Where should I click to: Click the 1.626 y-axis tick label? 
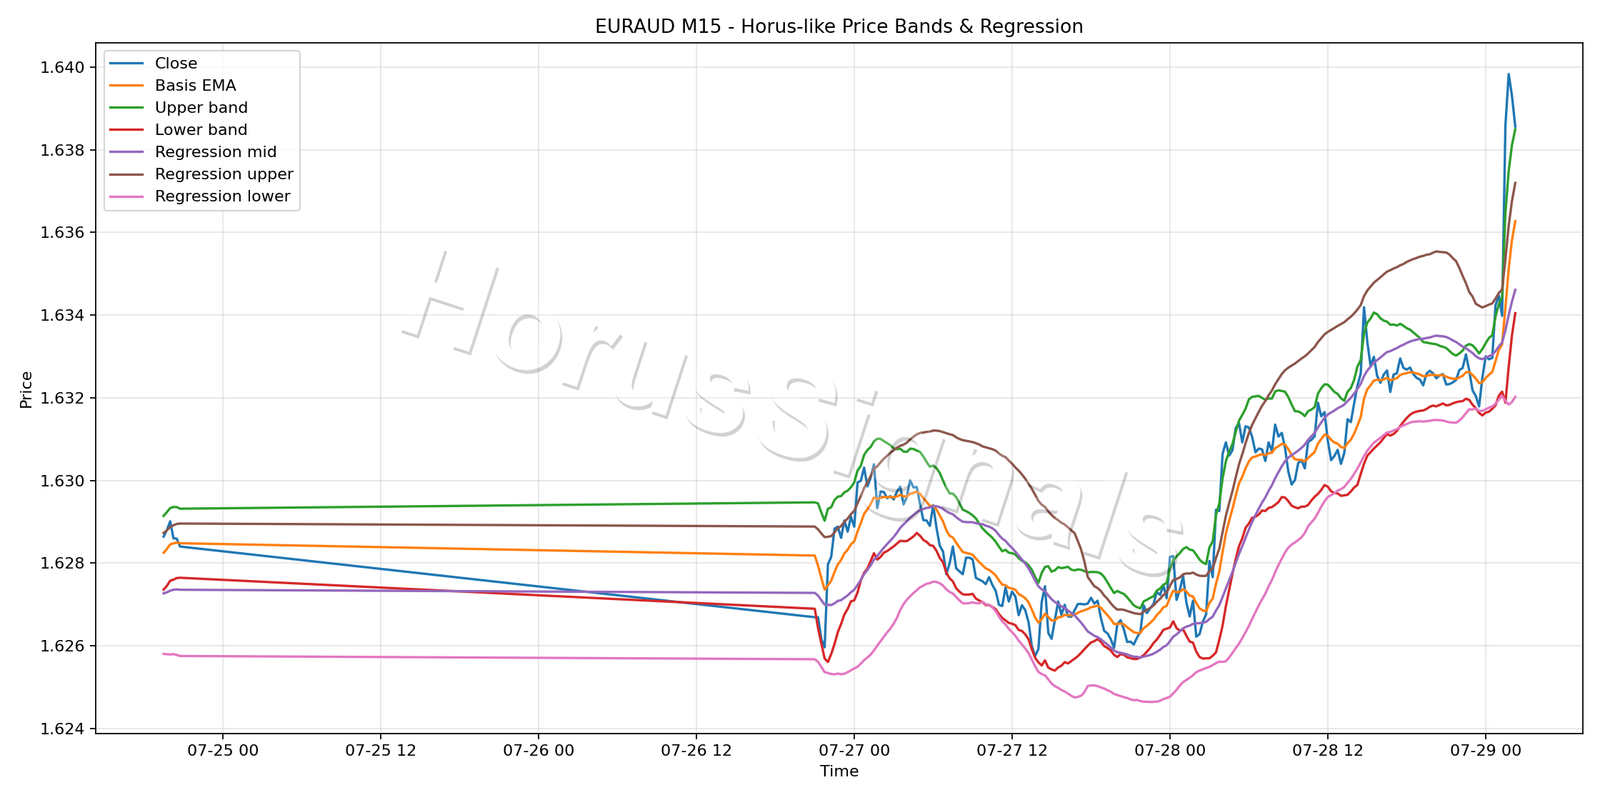[x=62, y=646]
